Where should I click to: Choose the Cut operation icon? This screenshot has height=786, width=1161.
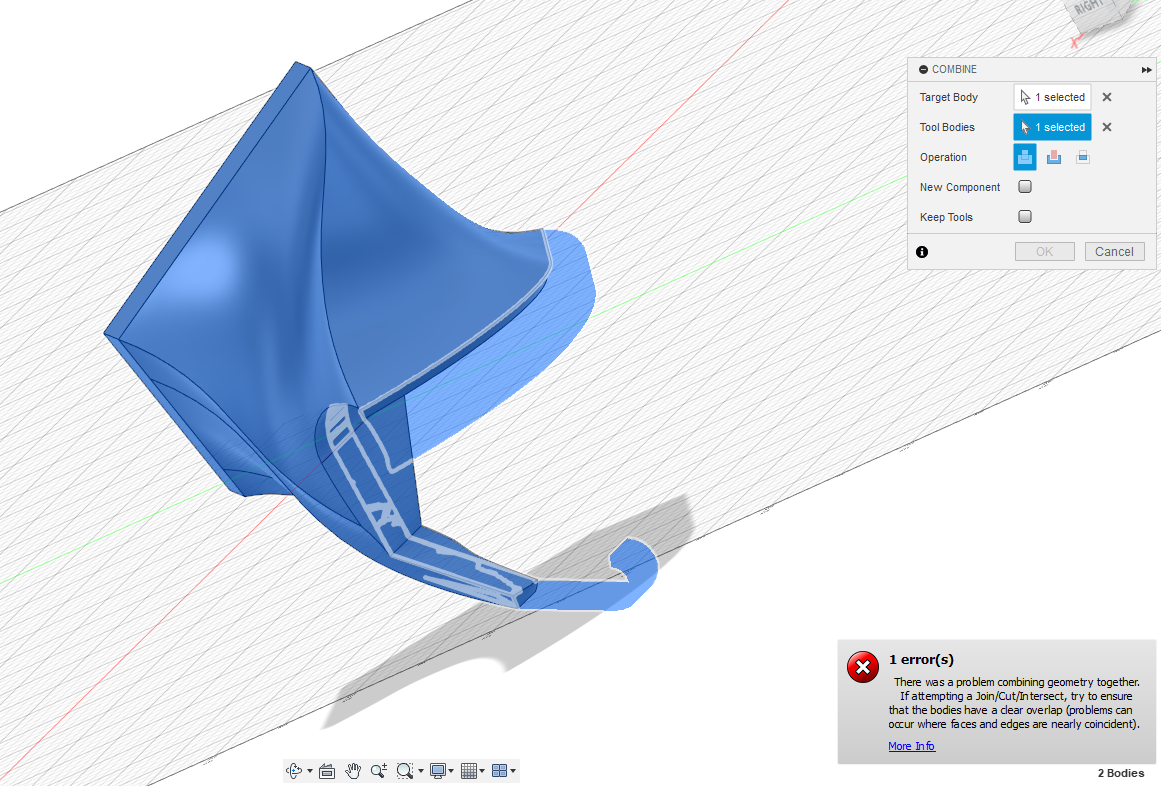point(1053,157)
